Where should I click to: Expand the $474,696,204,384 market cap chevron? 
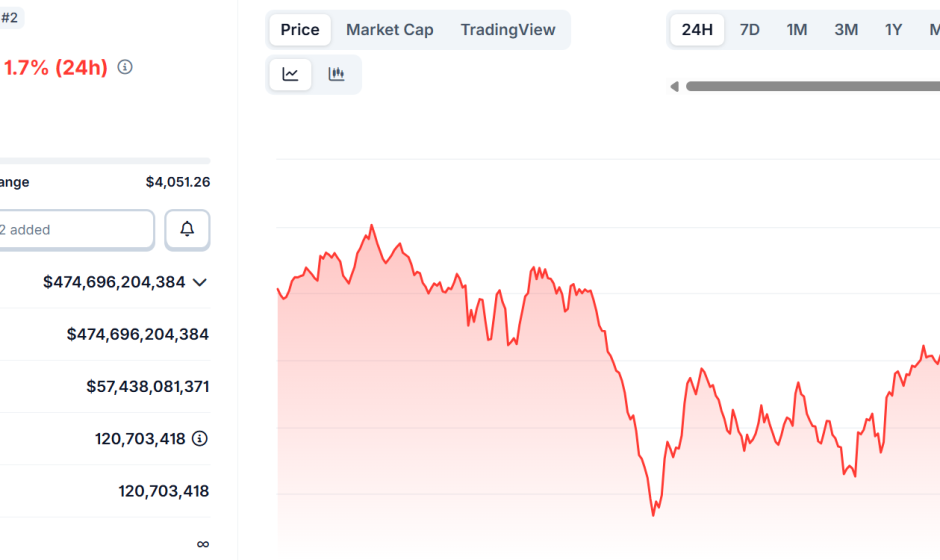[x=200, y=282]
